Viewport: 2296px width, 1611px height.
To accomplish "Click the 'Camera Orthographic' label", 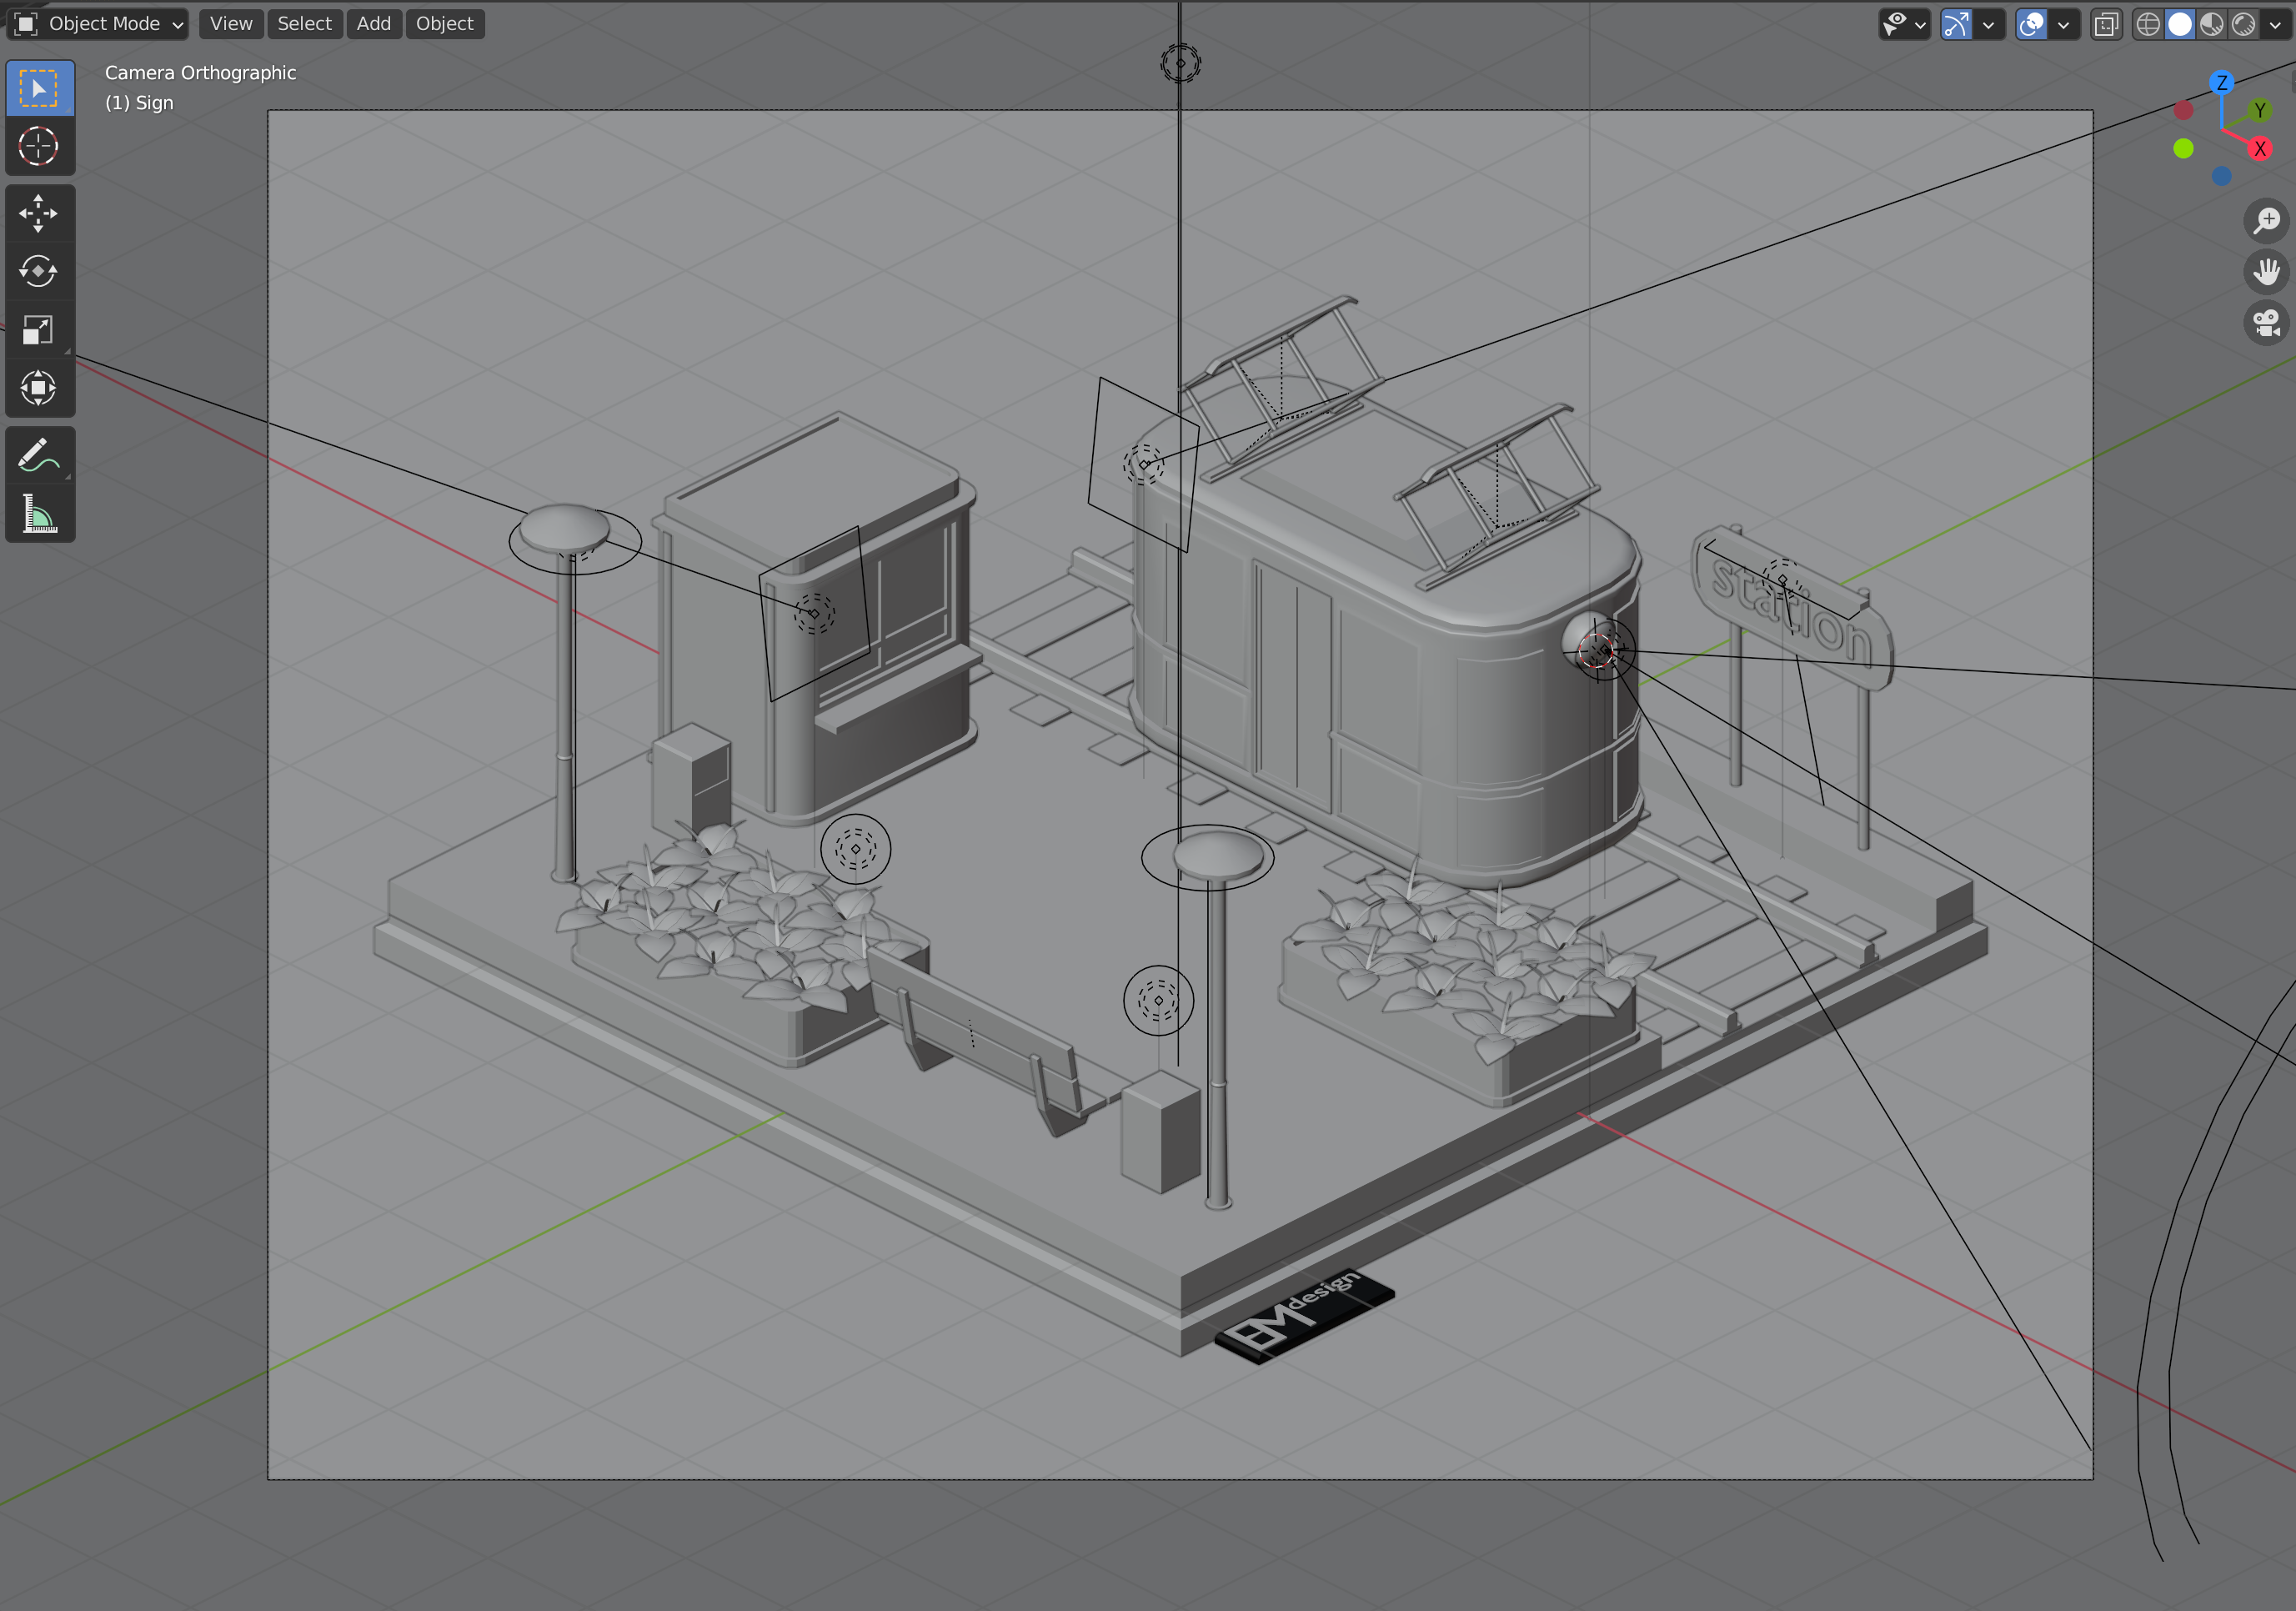I will point(200,73).
